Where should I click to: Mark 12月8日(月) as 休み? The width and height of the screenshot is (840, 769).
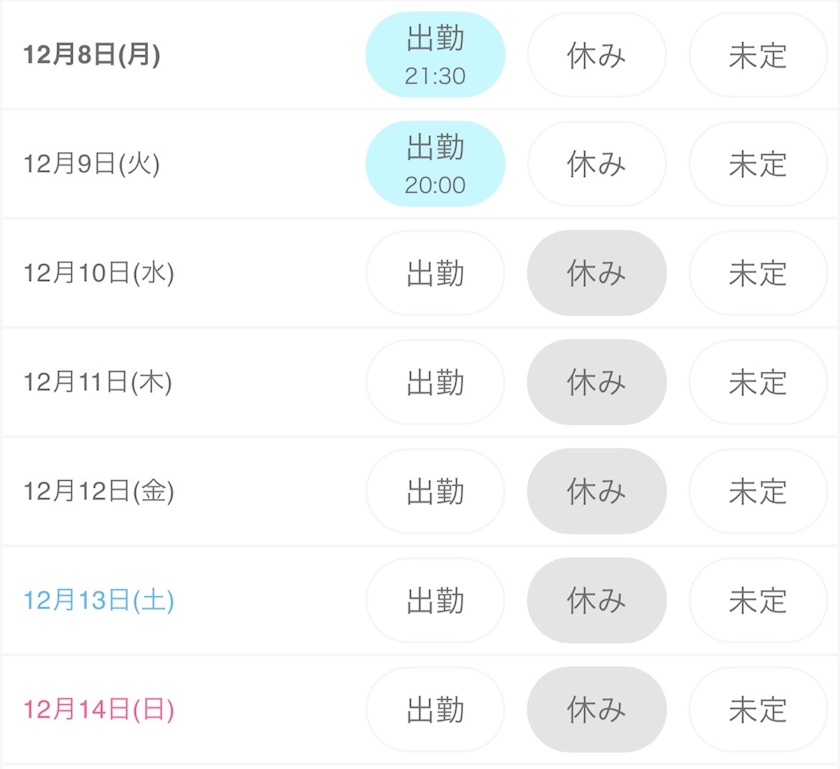coord(596,55)
